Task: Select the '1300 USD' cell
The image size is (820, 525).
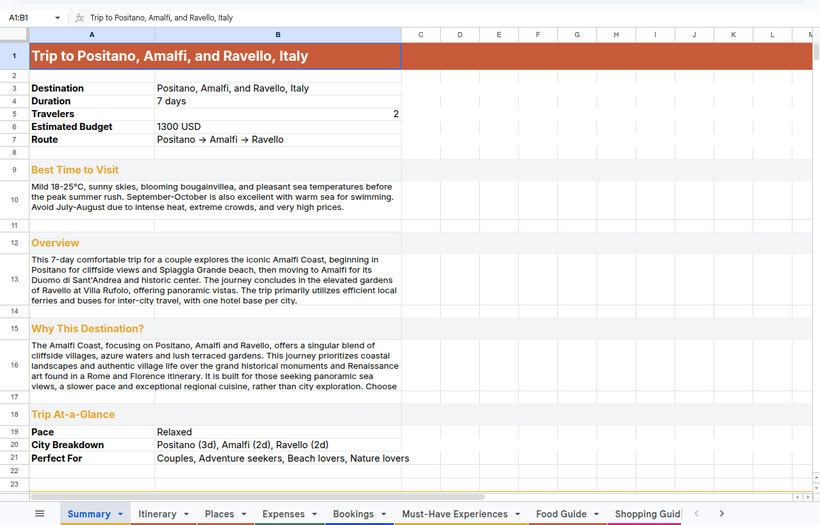Action: tap(278, 127)
